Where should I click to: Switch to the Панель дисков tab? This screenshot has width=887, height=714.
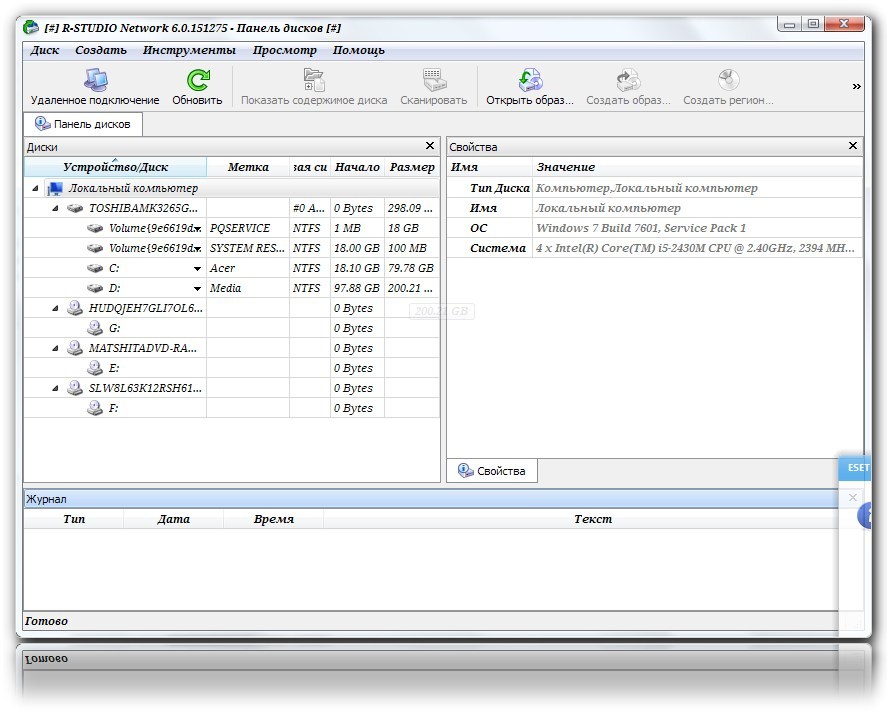[84, 124]
